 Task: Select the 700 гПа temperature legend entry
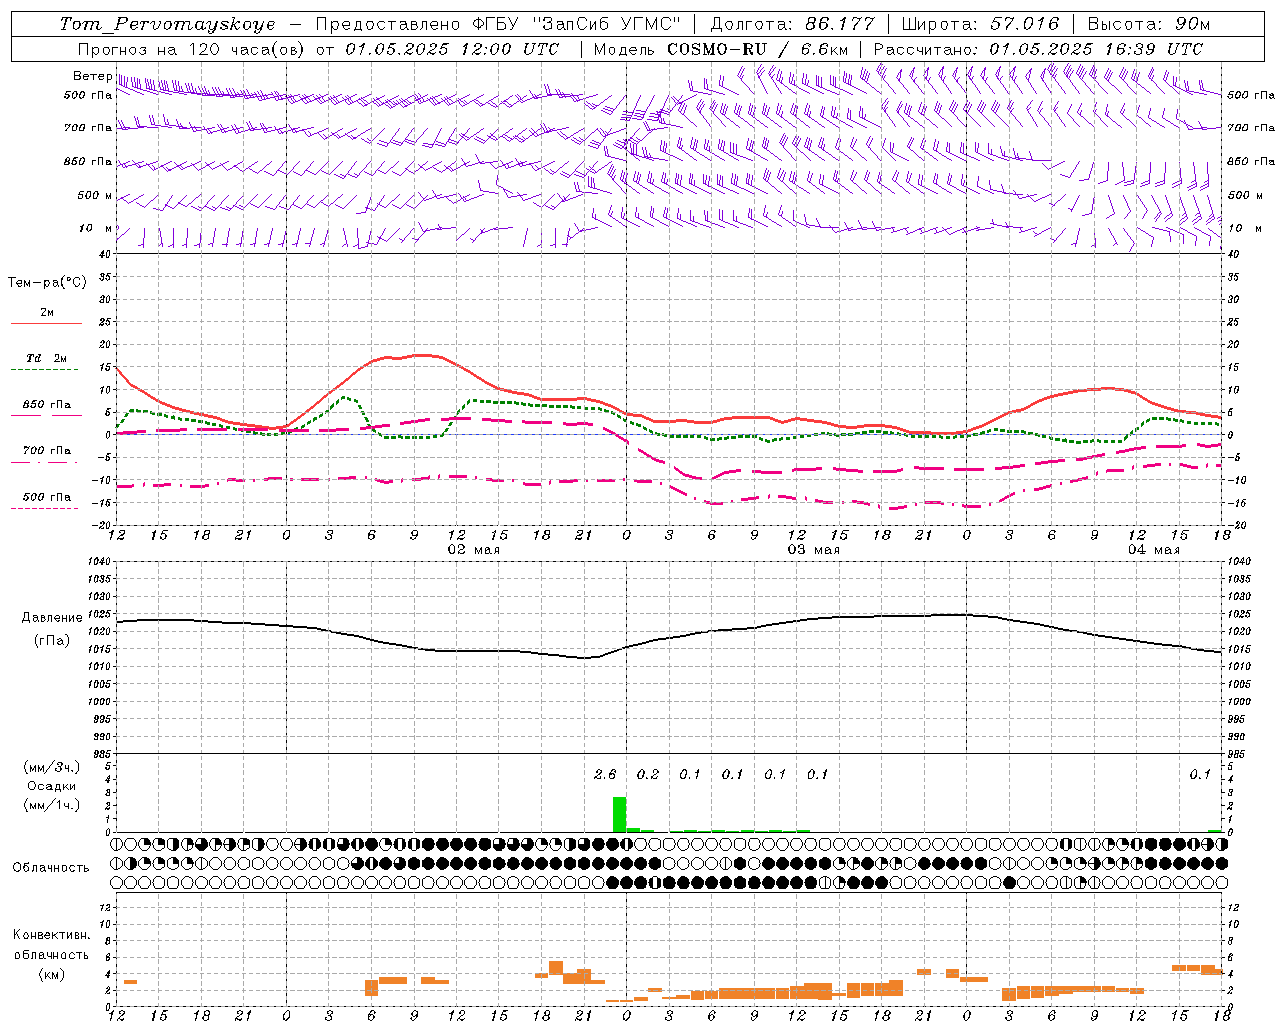pyautogui.click(x=47, y=450)
